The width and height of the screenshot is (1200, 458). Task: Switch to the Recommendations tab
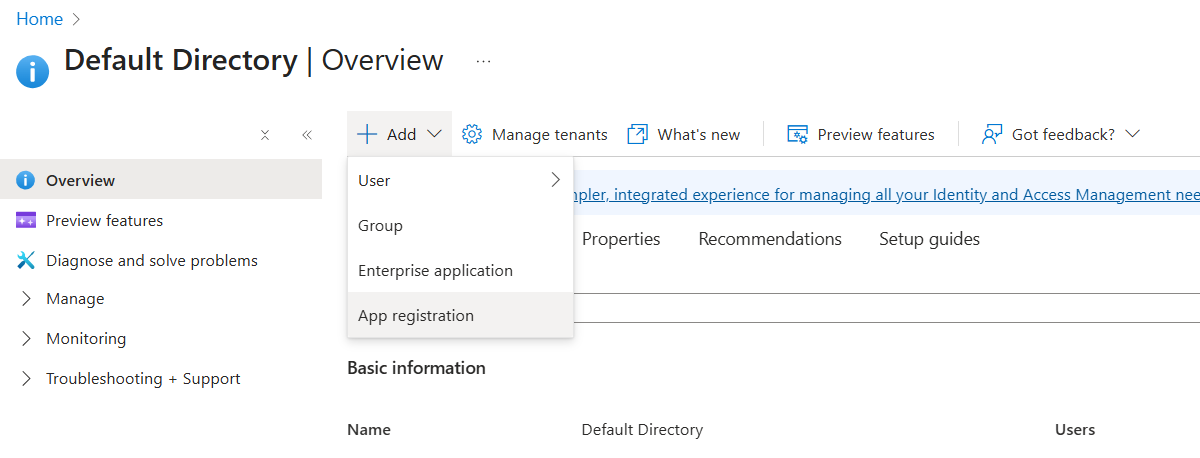point(769,239)
